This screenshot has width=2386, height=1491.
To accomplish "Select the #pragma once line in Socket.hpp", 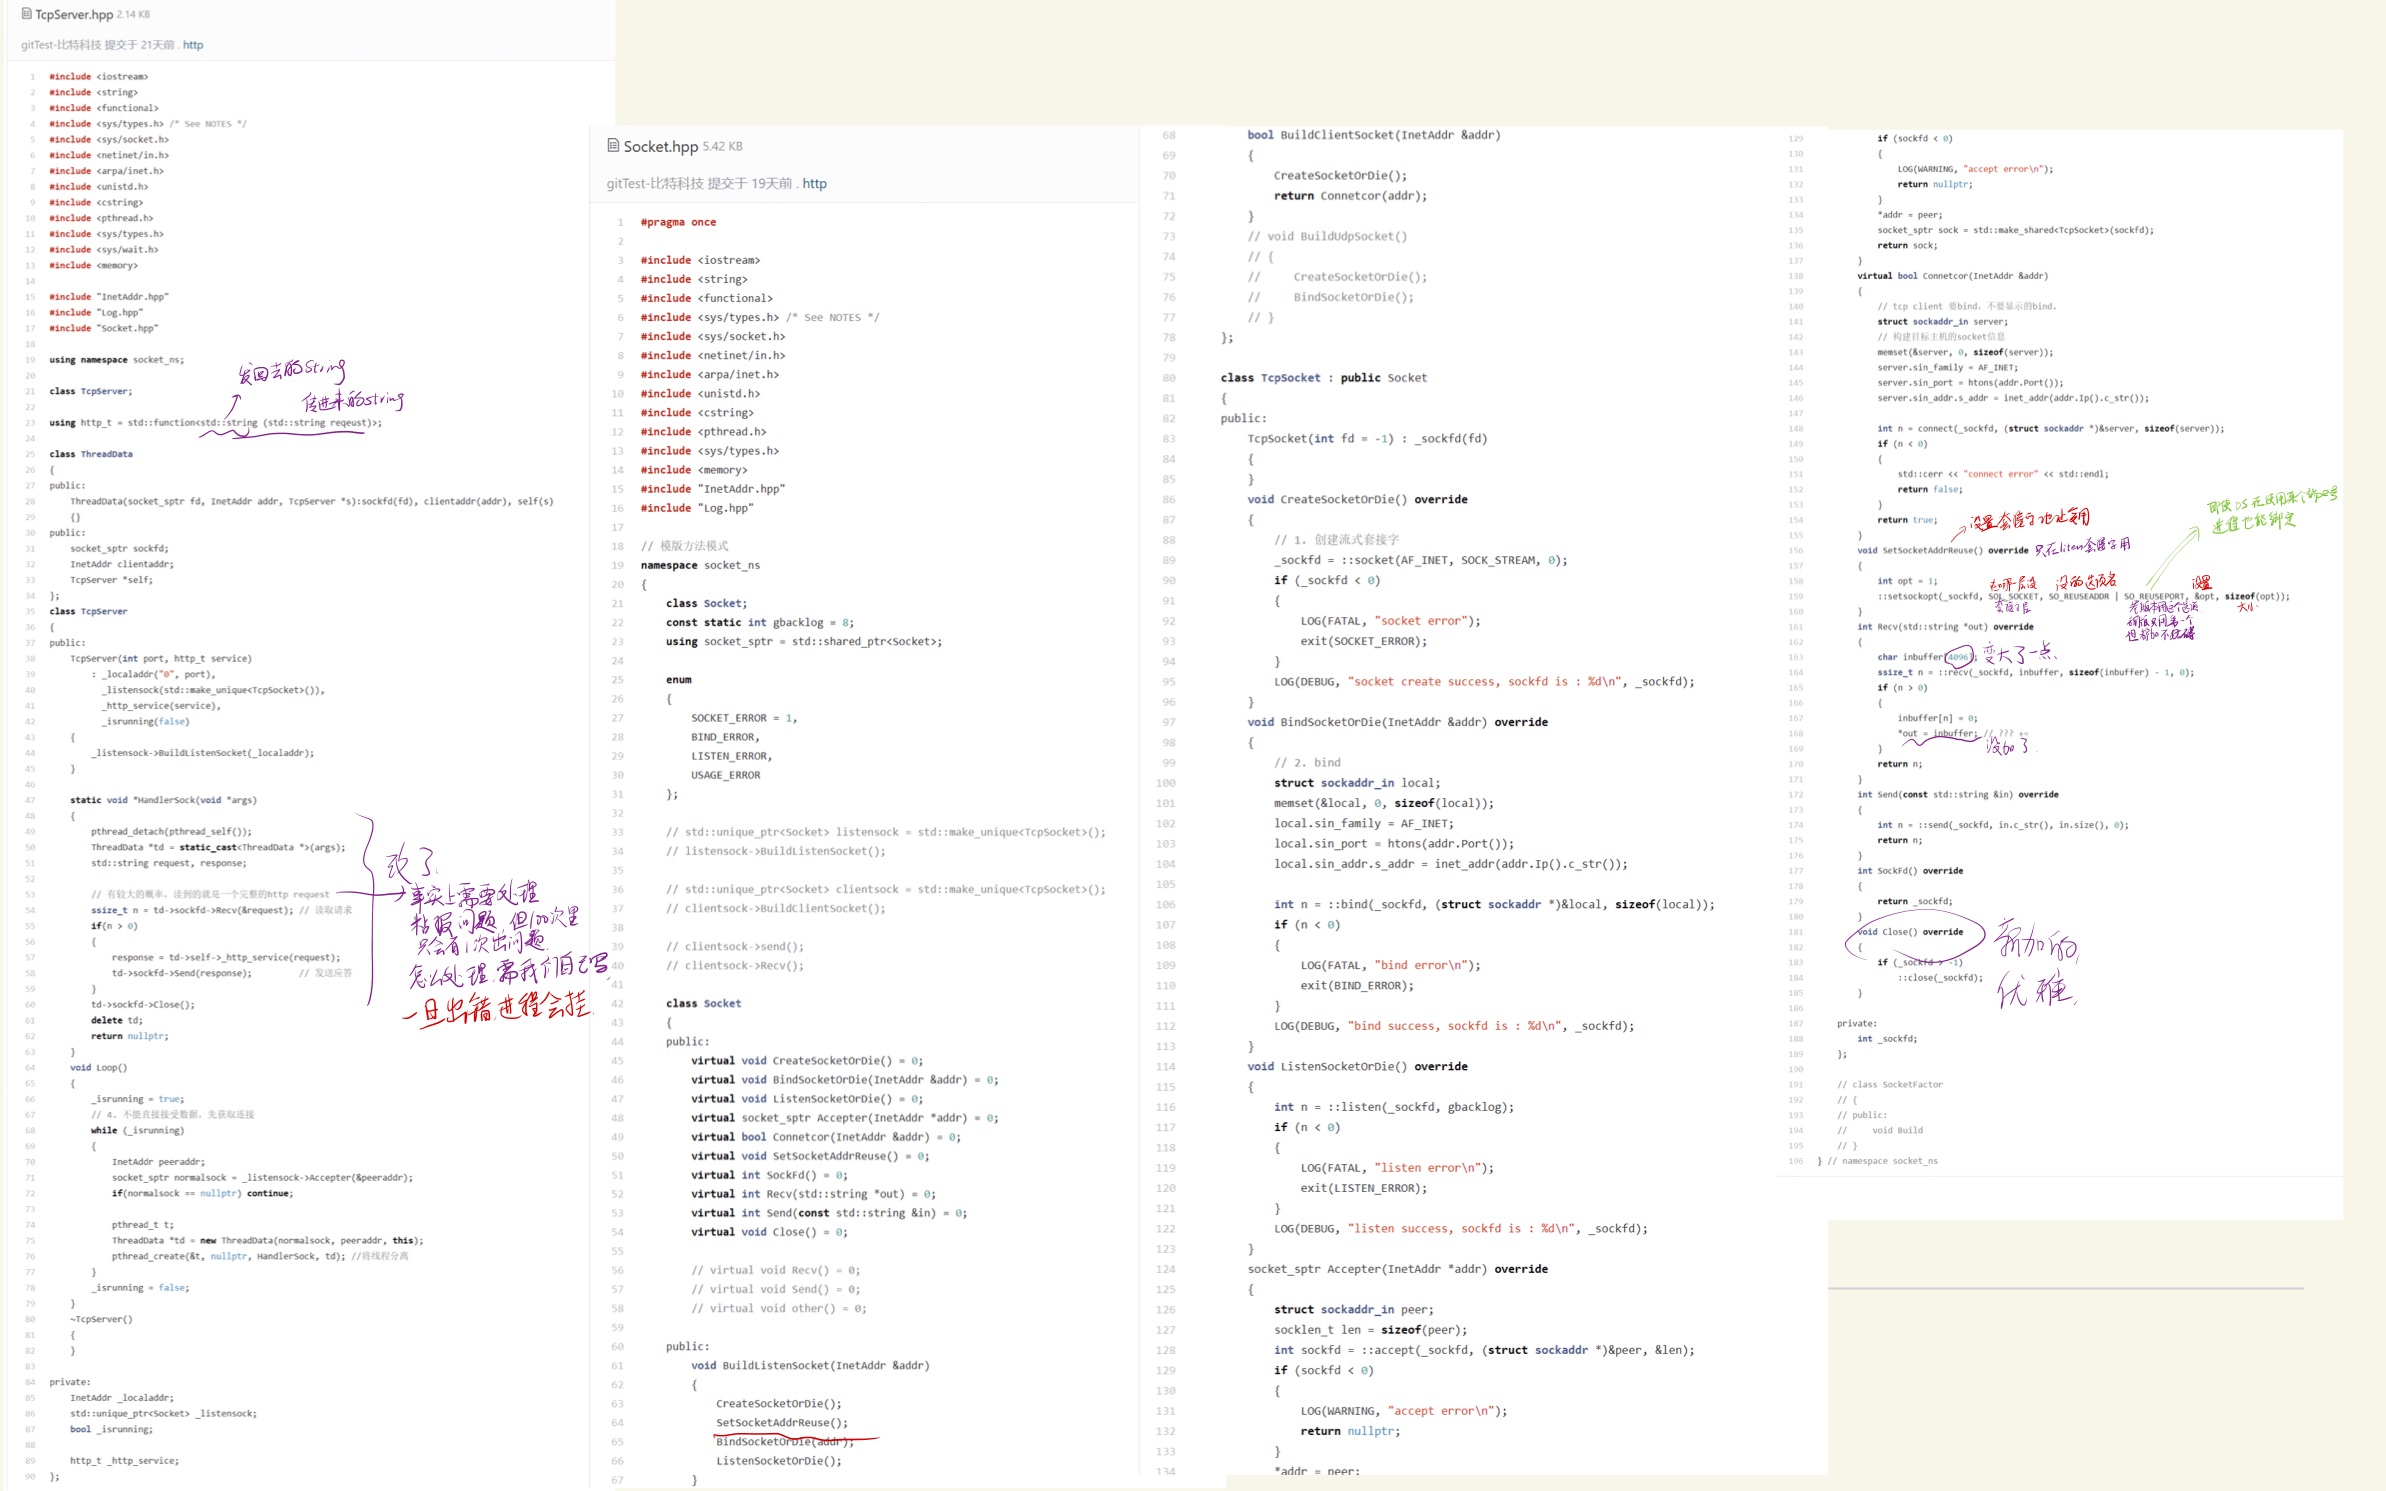I will coord(678,222).
